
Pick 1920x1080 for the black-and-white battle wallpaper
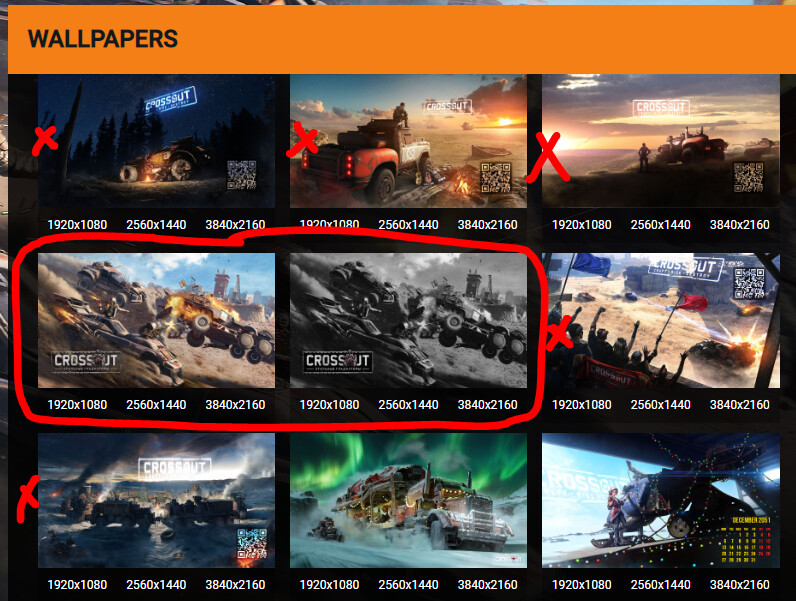[329, 405]
